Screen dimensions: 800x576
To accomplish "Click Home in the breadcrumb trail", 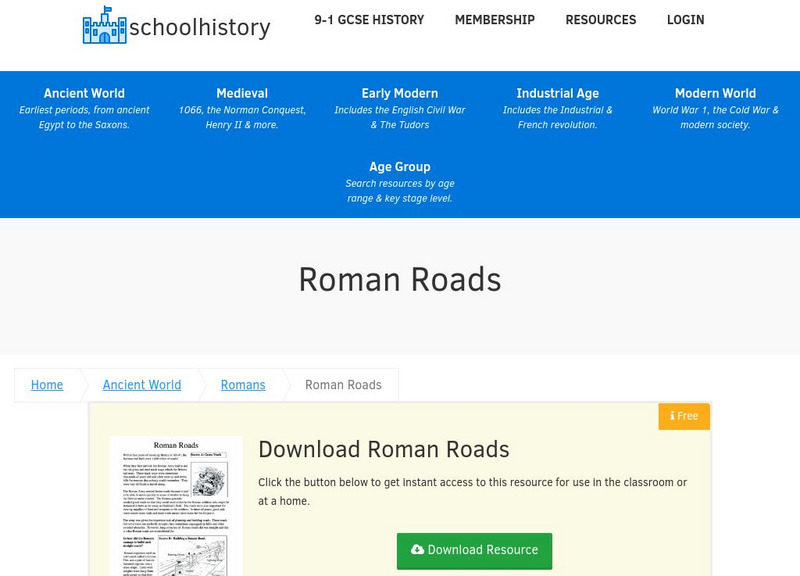I will pyautogui.click(x=46, y=384).
